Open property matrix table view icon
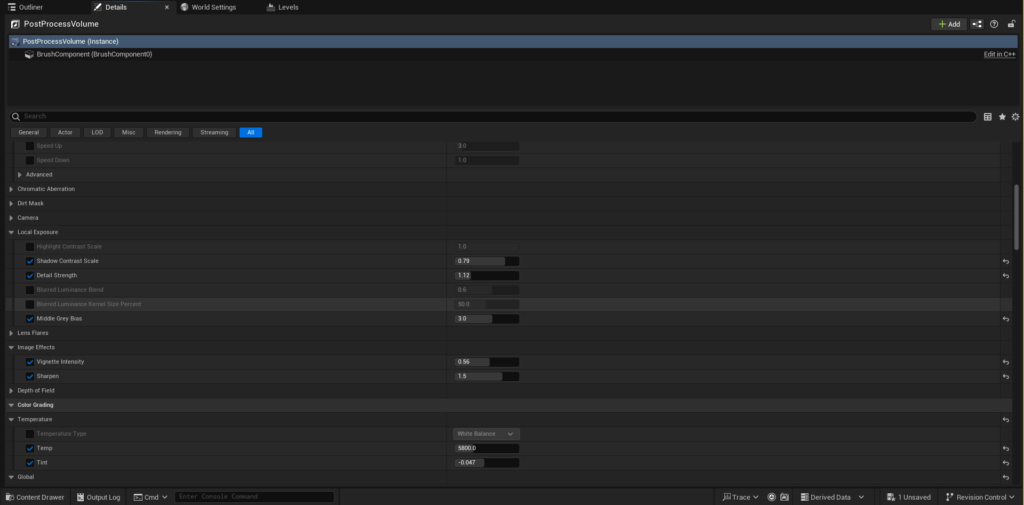 point(987,117)
